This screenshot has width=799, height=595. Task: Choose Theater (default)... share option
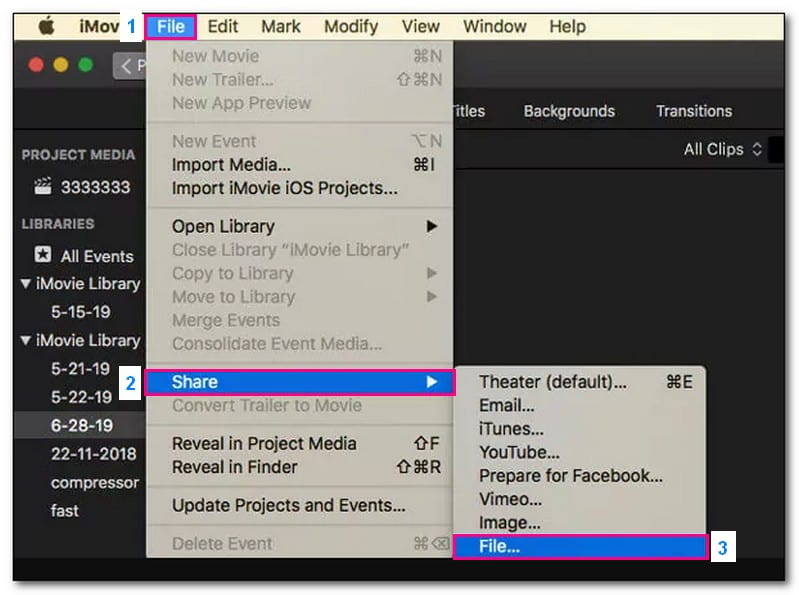[552, 382]
